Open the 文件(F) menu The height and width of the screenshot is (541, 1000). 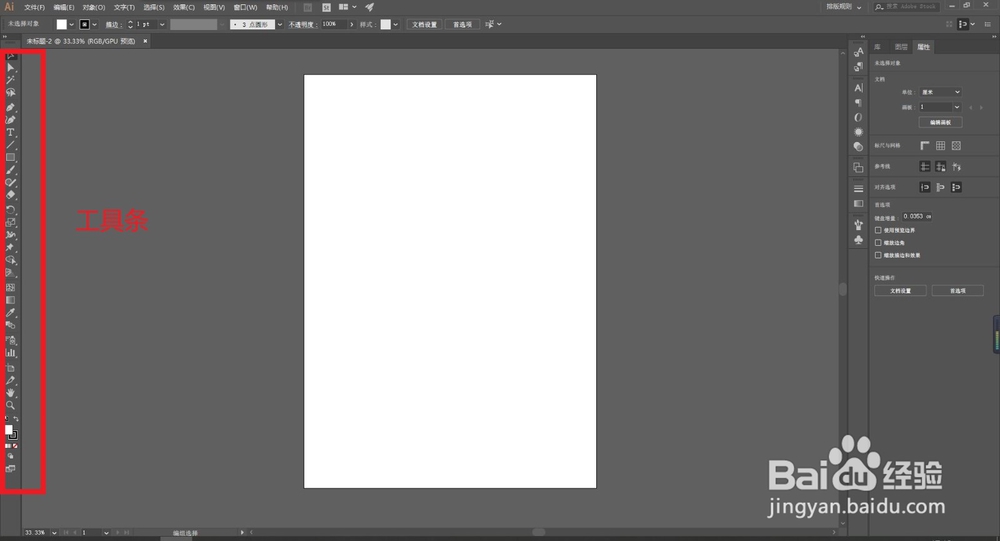[x=34, y=8]
